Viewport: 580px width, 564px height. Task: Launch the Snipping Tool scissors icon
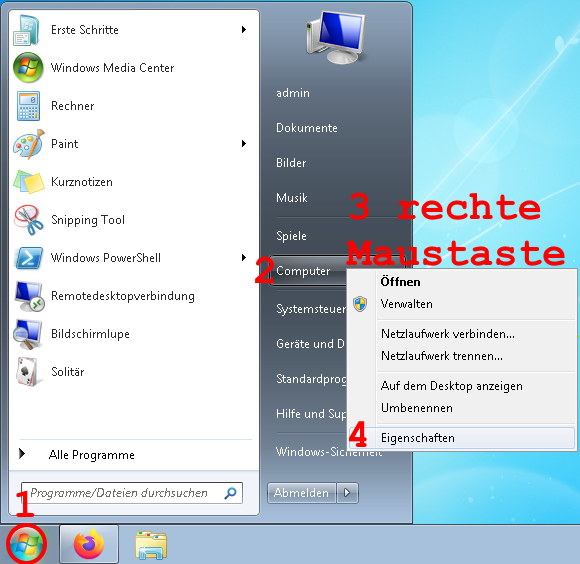(x=28, y=220)
